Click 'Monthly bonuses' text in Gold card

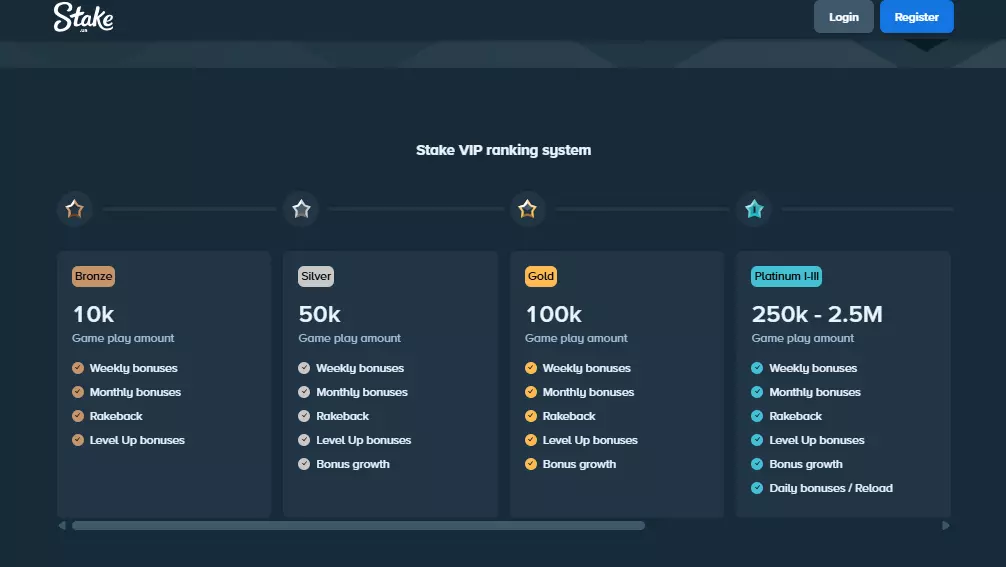coord(588,392)
